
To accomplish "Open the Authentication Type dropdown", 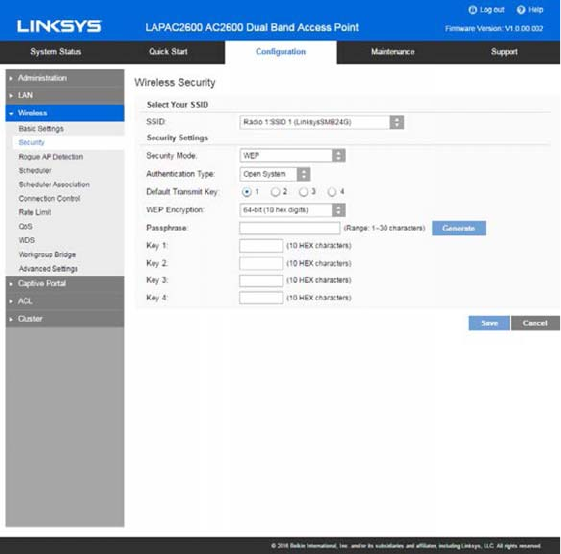I will point(275,174).
